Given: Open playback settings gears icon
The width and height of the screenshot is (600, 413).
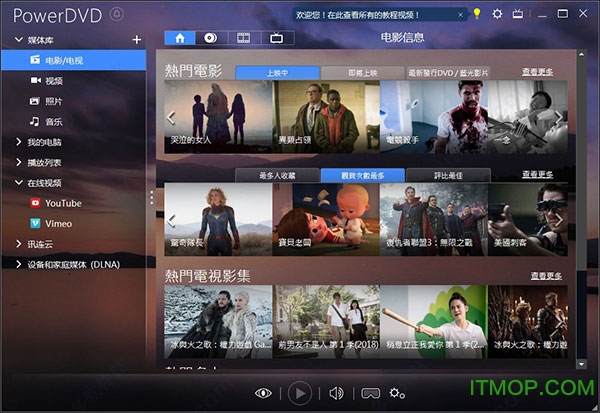Looking at the screenshot, I should coord(397,393).
